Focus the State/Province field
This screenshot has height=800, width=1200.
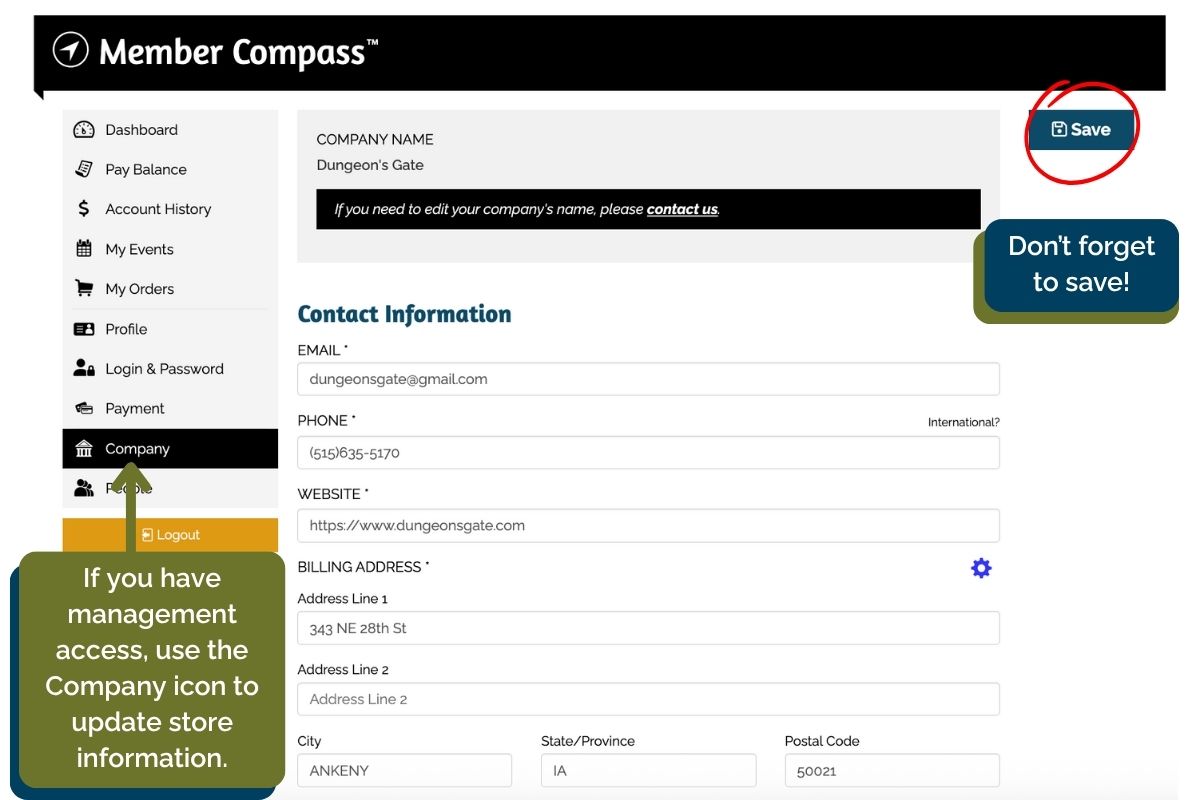click(x=648, y=771)
